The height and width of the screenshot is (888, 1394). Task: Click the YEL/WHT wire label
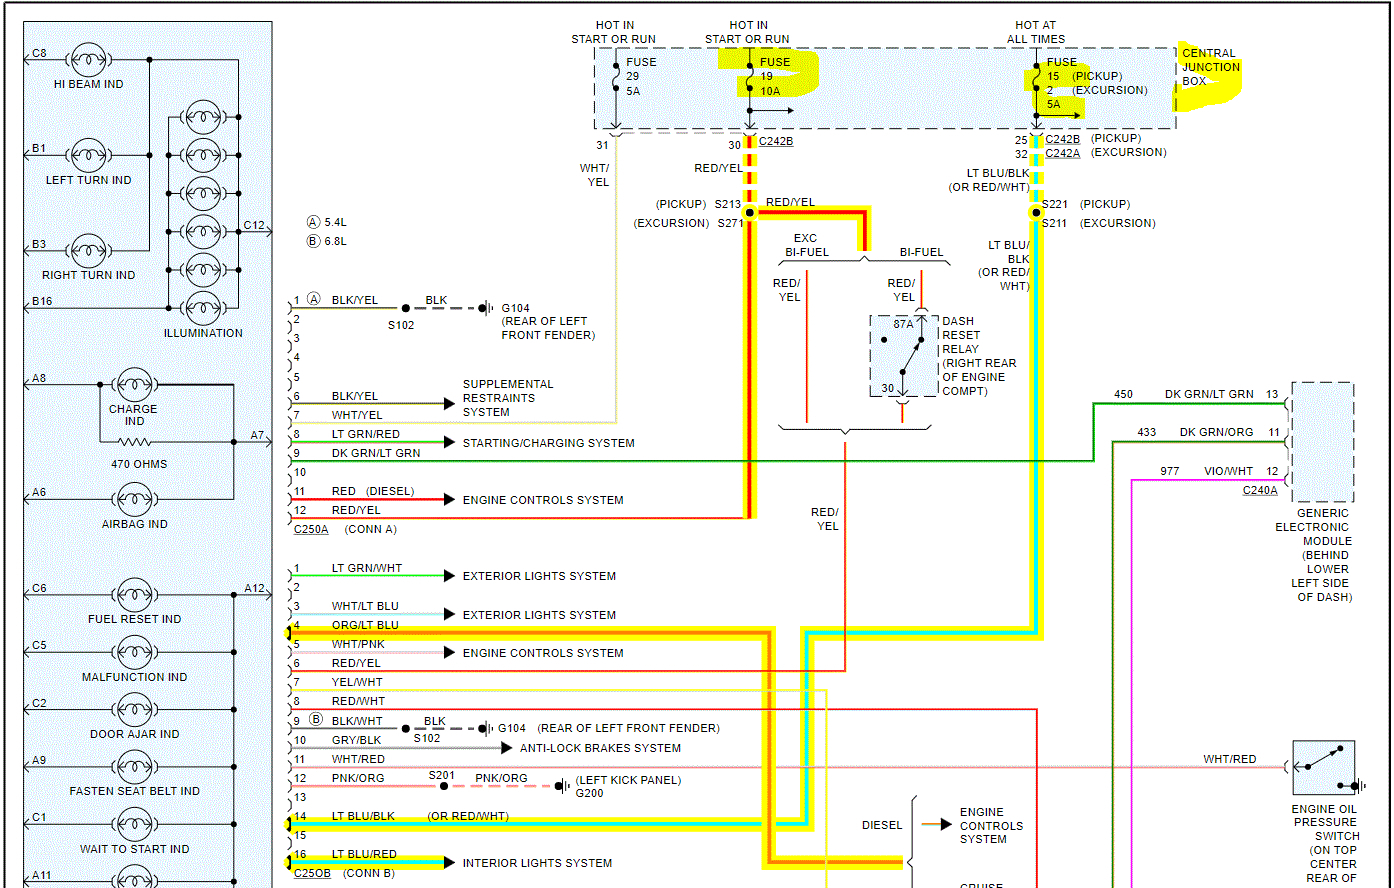357,682
